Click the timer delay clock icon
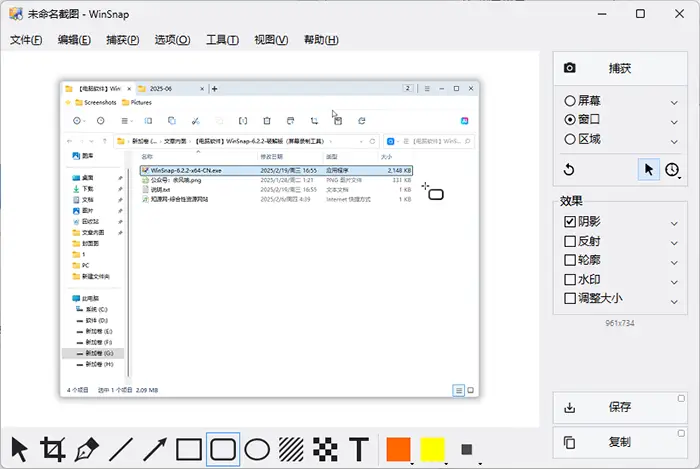 pos(672,170)
